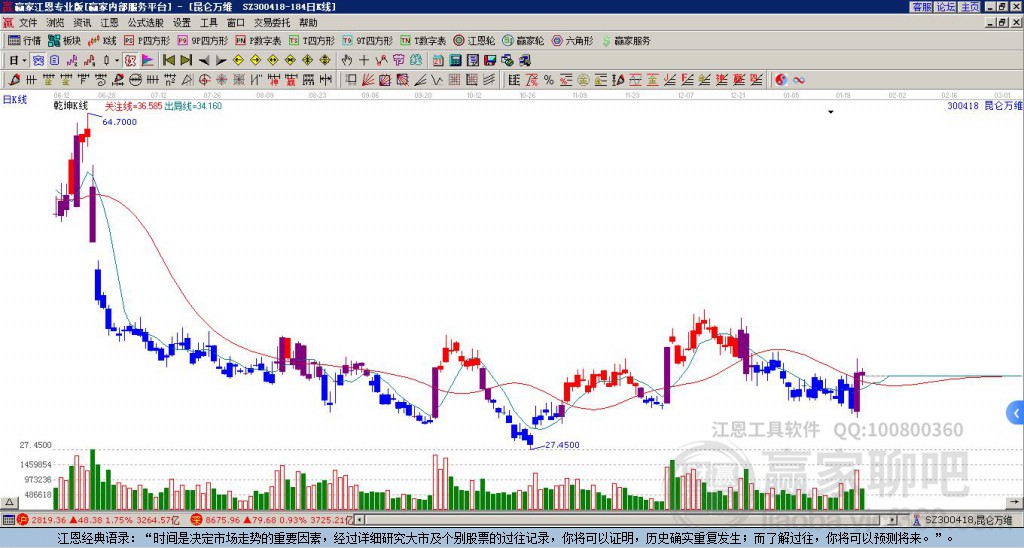Click the 出局线=34.160 value
1024x548 pixels.
[x=193, y=106]
